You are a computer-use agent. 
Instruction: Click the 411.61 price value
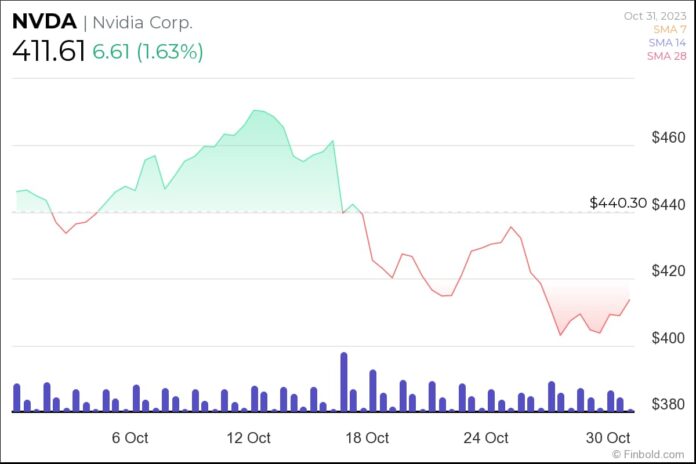click(48, 52)
